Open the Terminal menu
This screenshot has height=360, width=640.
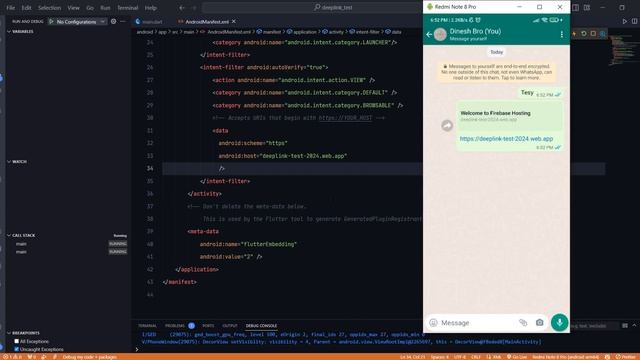pyautogui.click(x=127, y=8)
